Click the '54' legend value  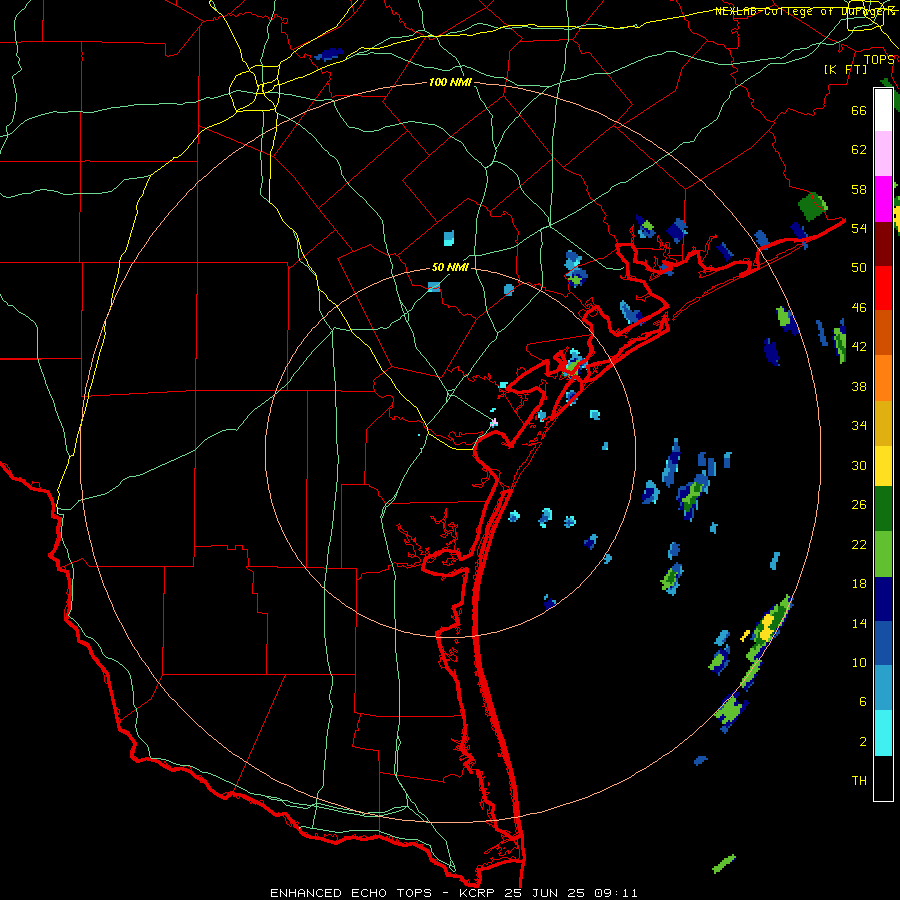859,228
